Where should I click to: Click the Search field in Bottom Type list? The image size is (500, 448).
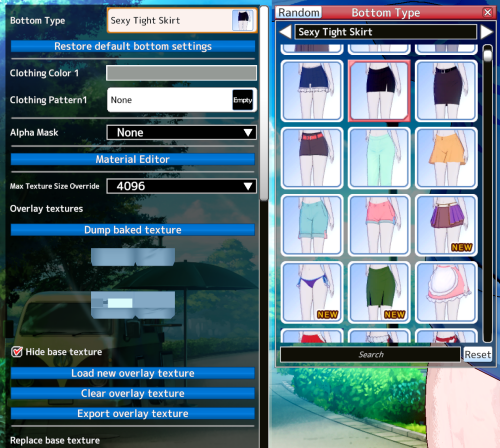pos(371,354)
